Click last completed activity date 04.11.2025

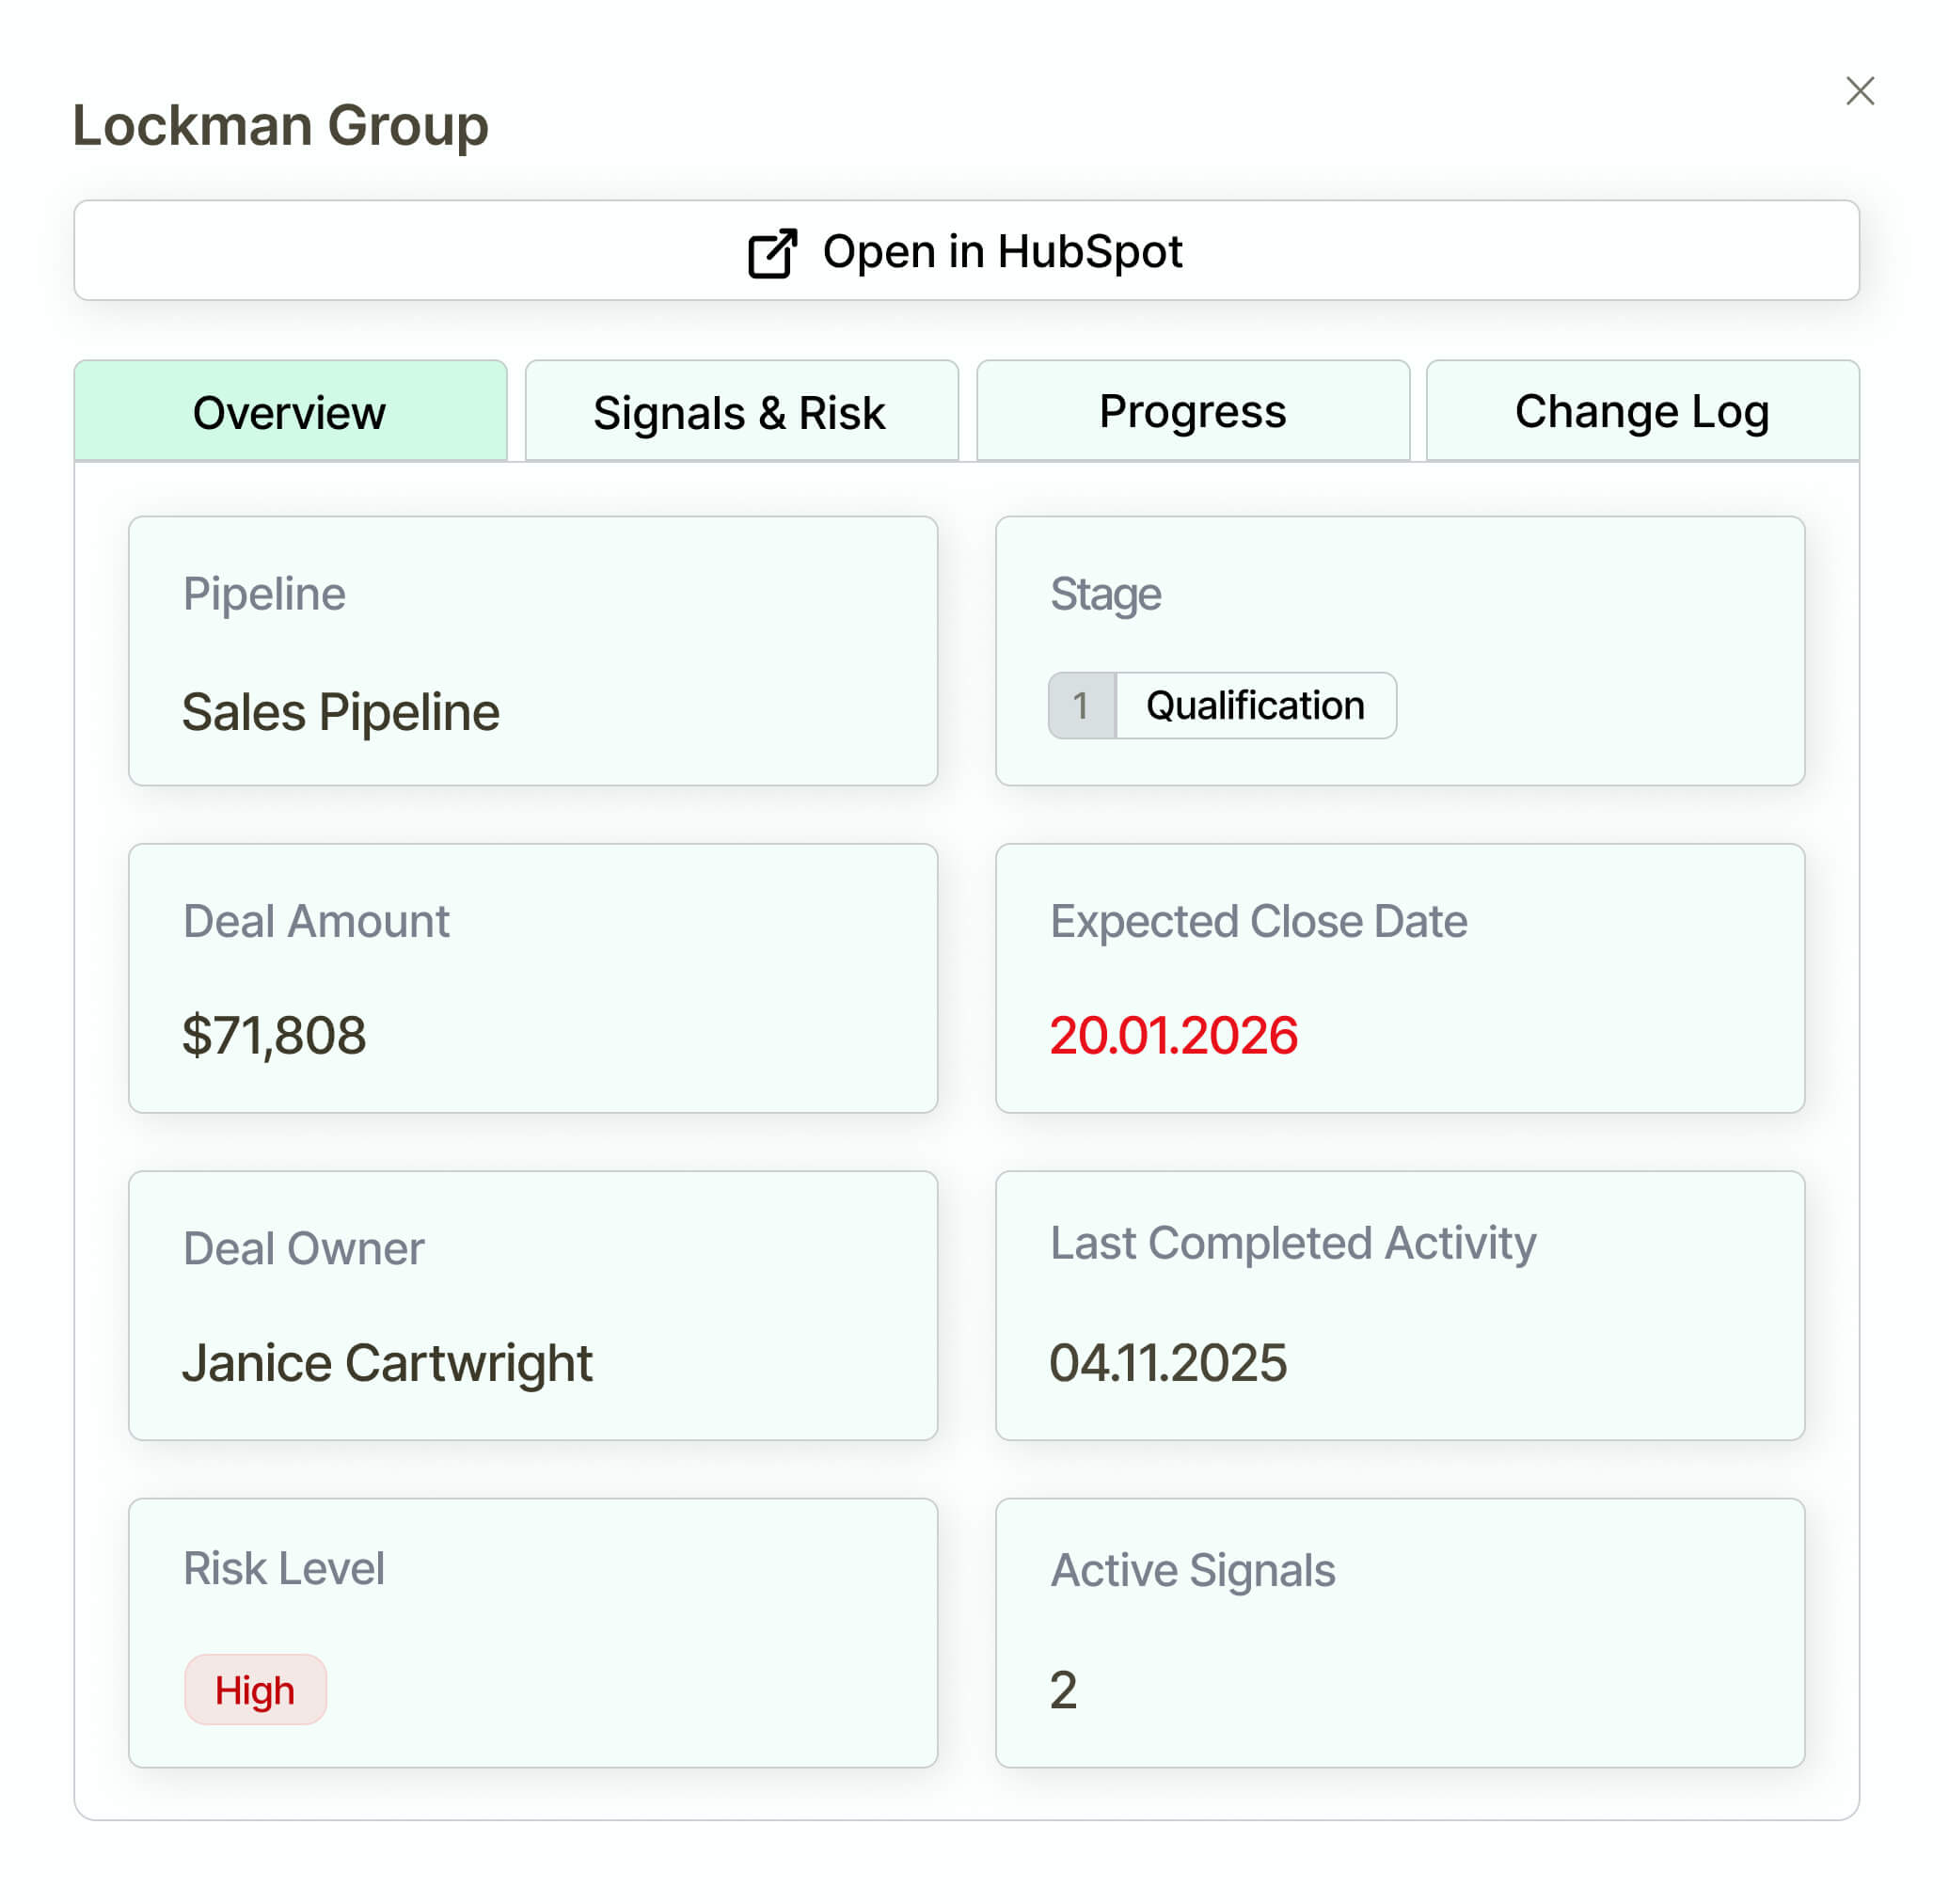click(x=1168, y=1364)
